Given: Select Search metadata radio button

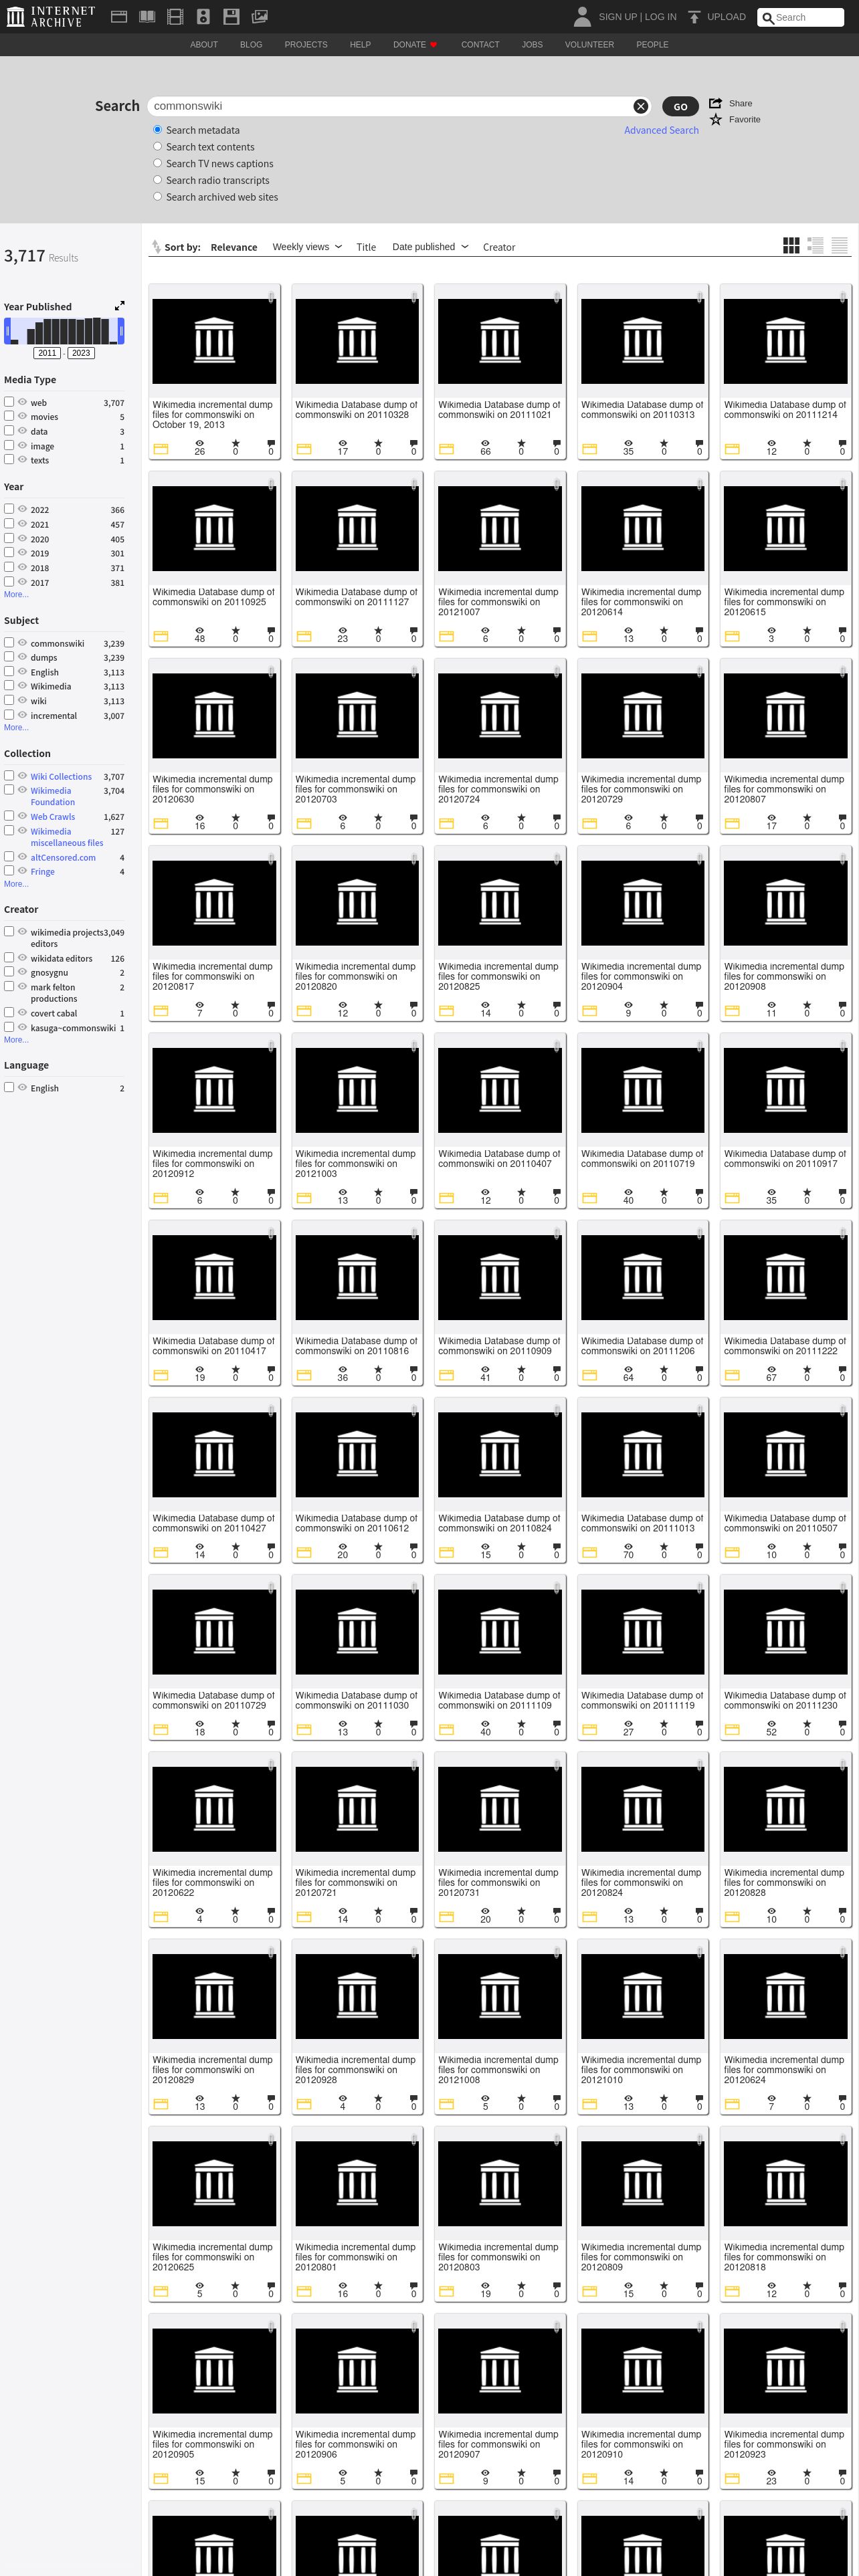Looking at the screenshot, I should [x=157, y=130].
